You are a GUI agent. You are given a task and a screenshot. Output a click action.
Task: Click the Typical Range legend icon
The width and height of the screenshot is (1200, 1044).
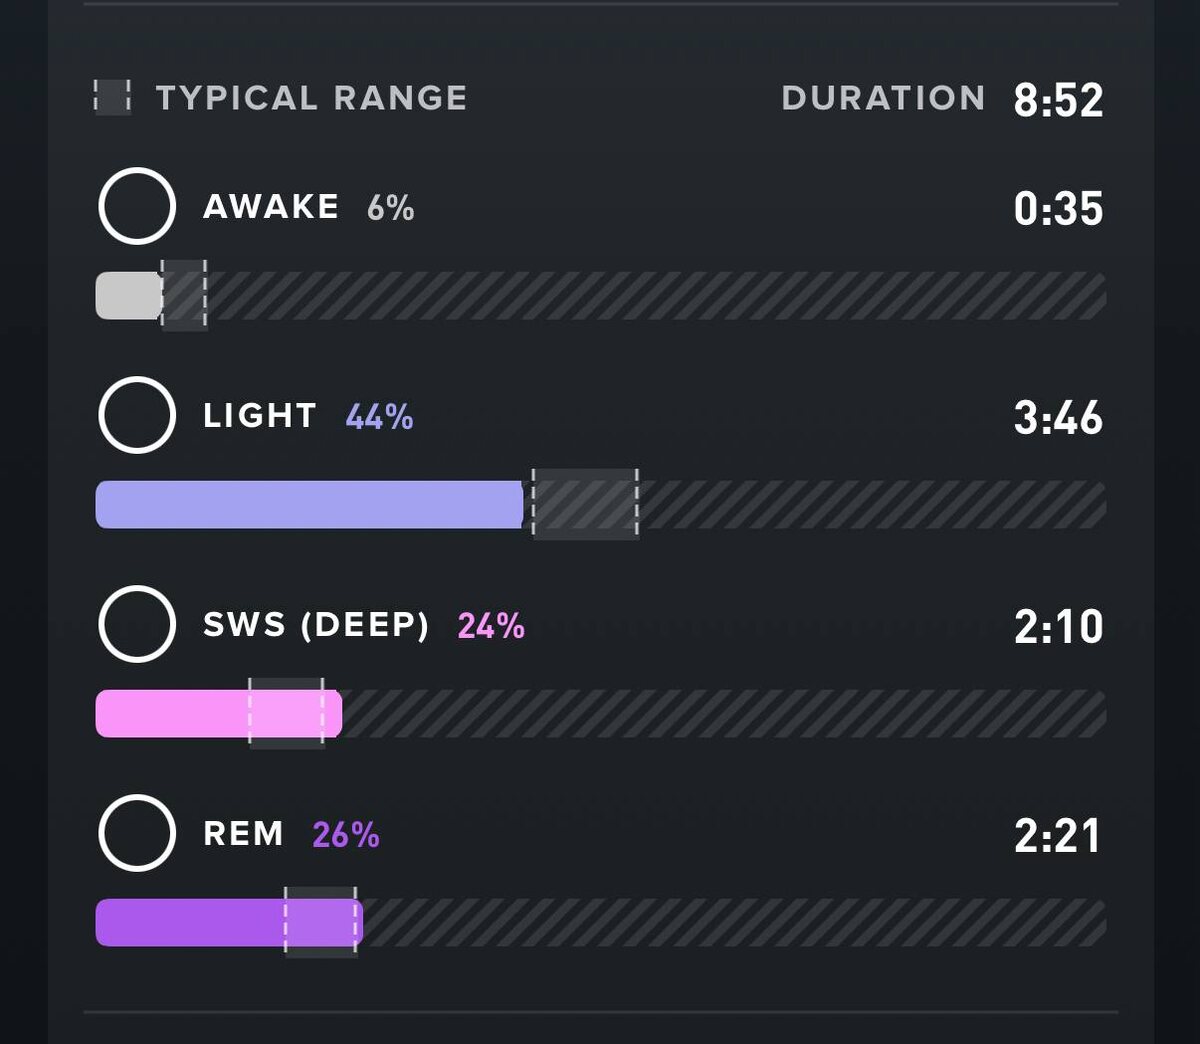coord(112,98)
